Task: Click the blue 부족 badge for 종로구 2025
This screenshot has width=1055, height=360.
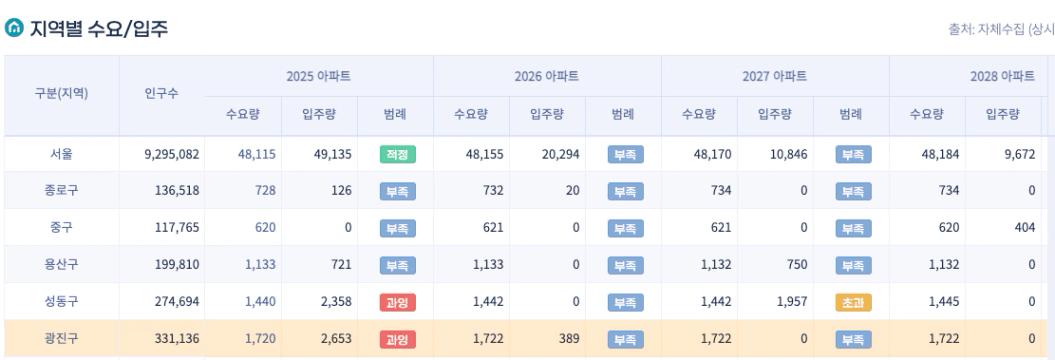Action: (x=397, y=191)
